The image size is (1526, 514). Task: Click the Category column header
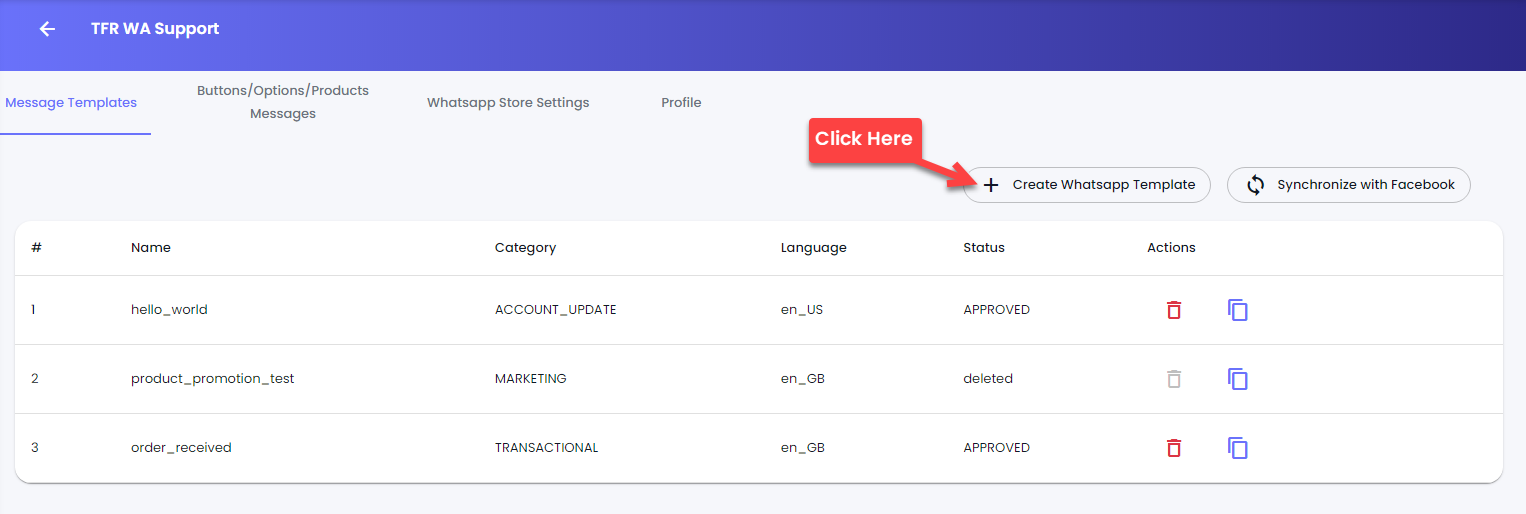click(525, 248)
